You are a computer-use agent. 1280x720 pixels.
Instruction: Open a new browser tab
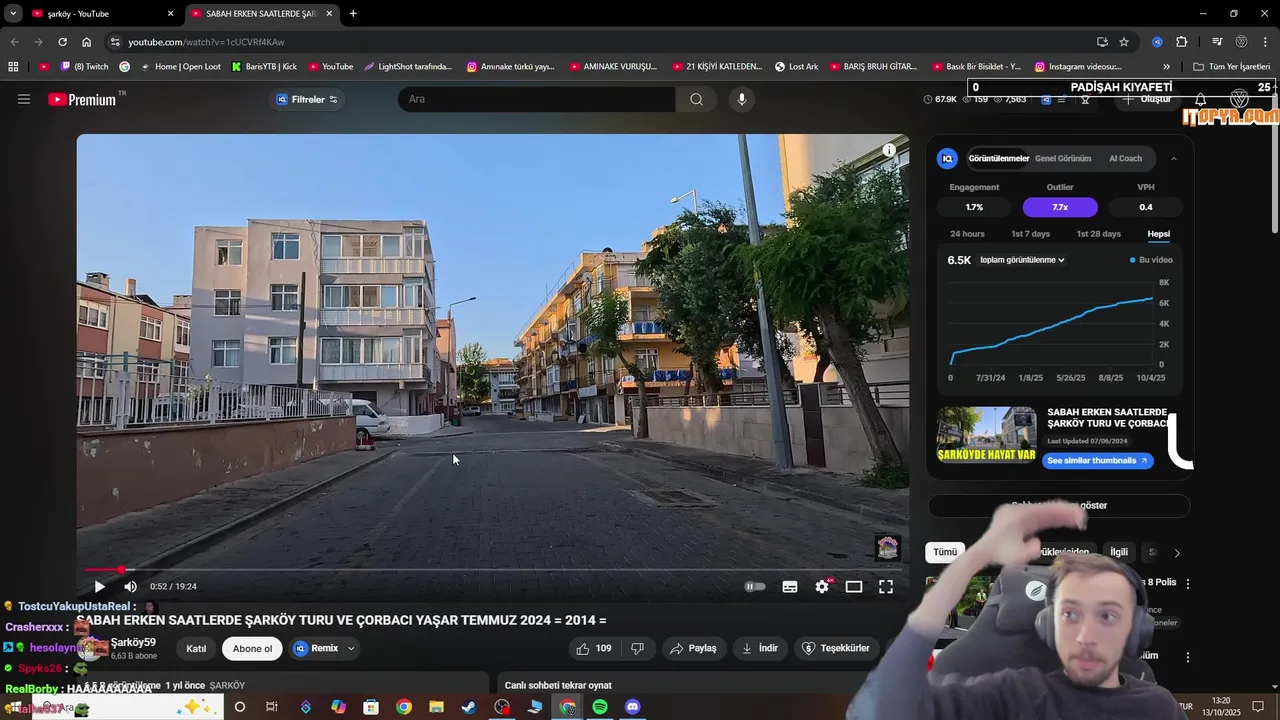coord(353,14)
